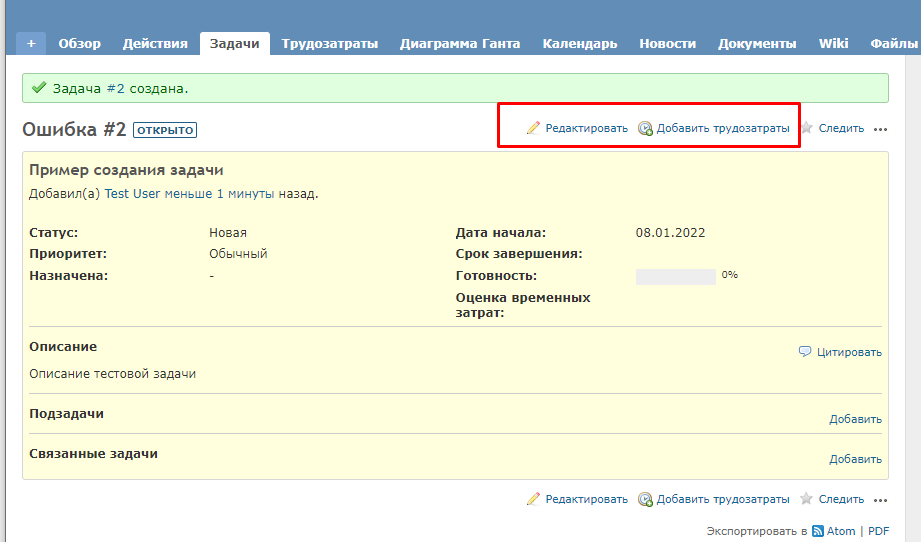Click the bottom clock log time icon
This screenshot has height=542, width=921.
645,499
